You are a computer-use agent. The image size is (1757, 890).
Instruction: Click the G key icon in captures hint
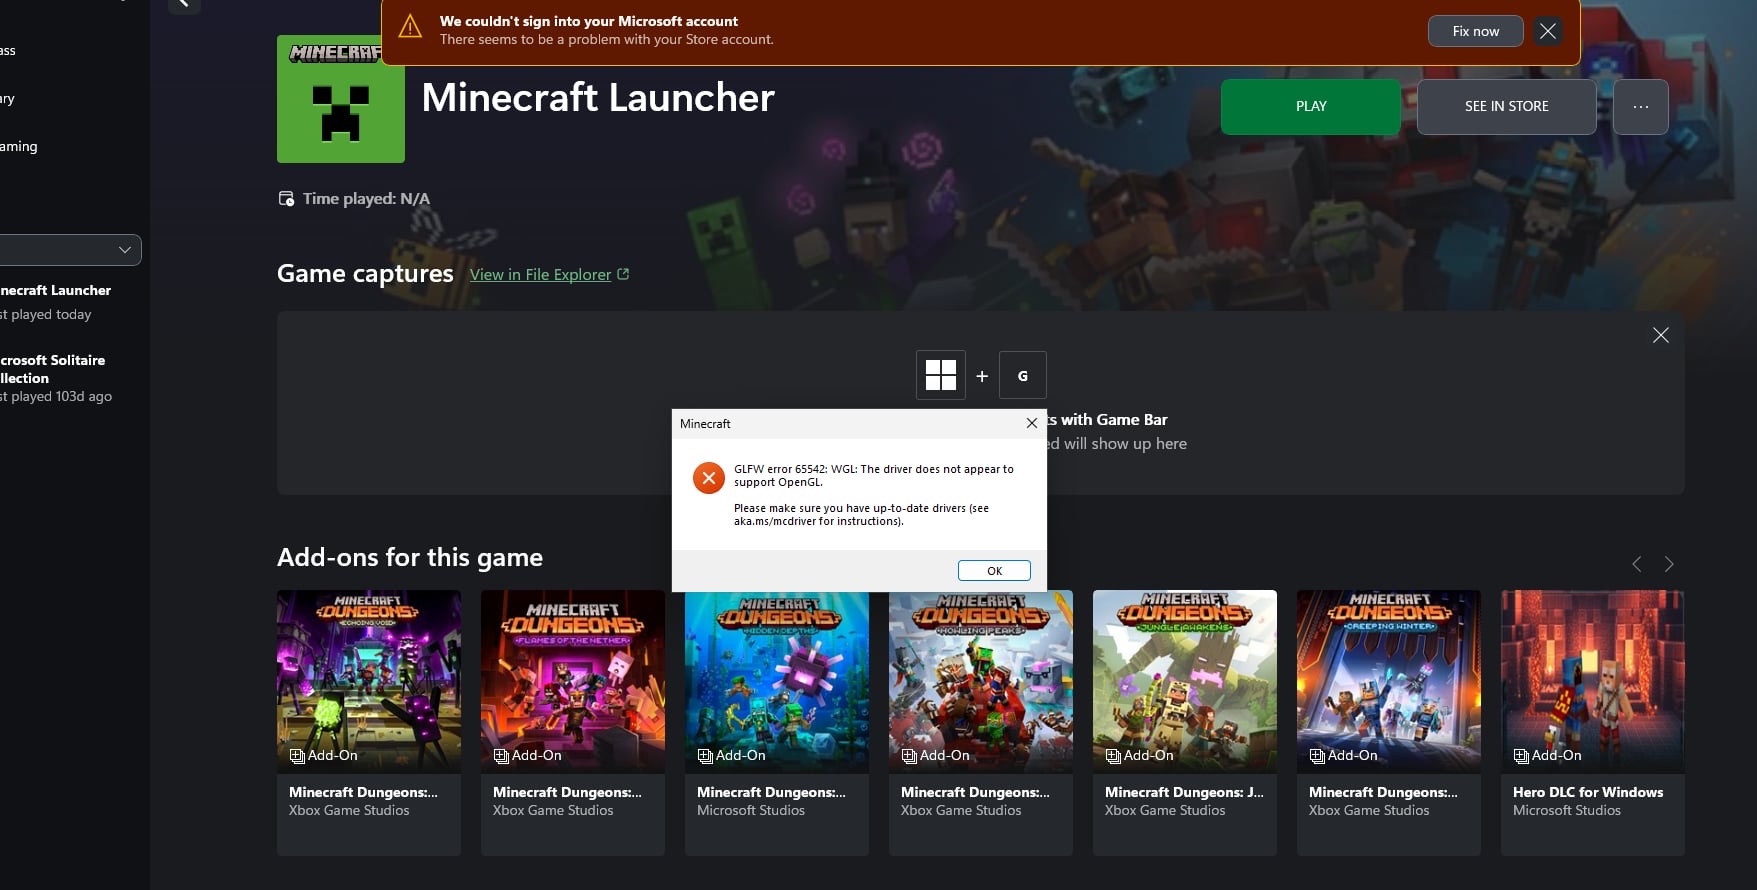1022,375
